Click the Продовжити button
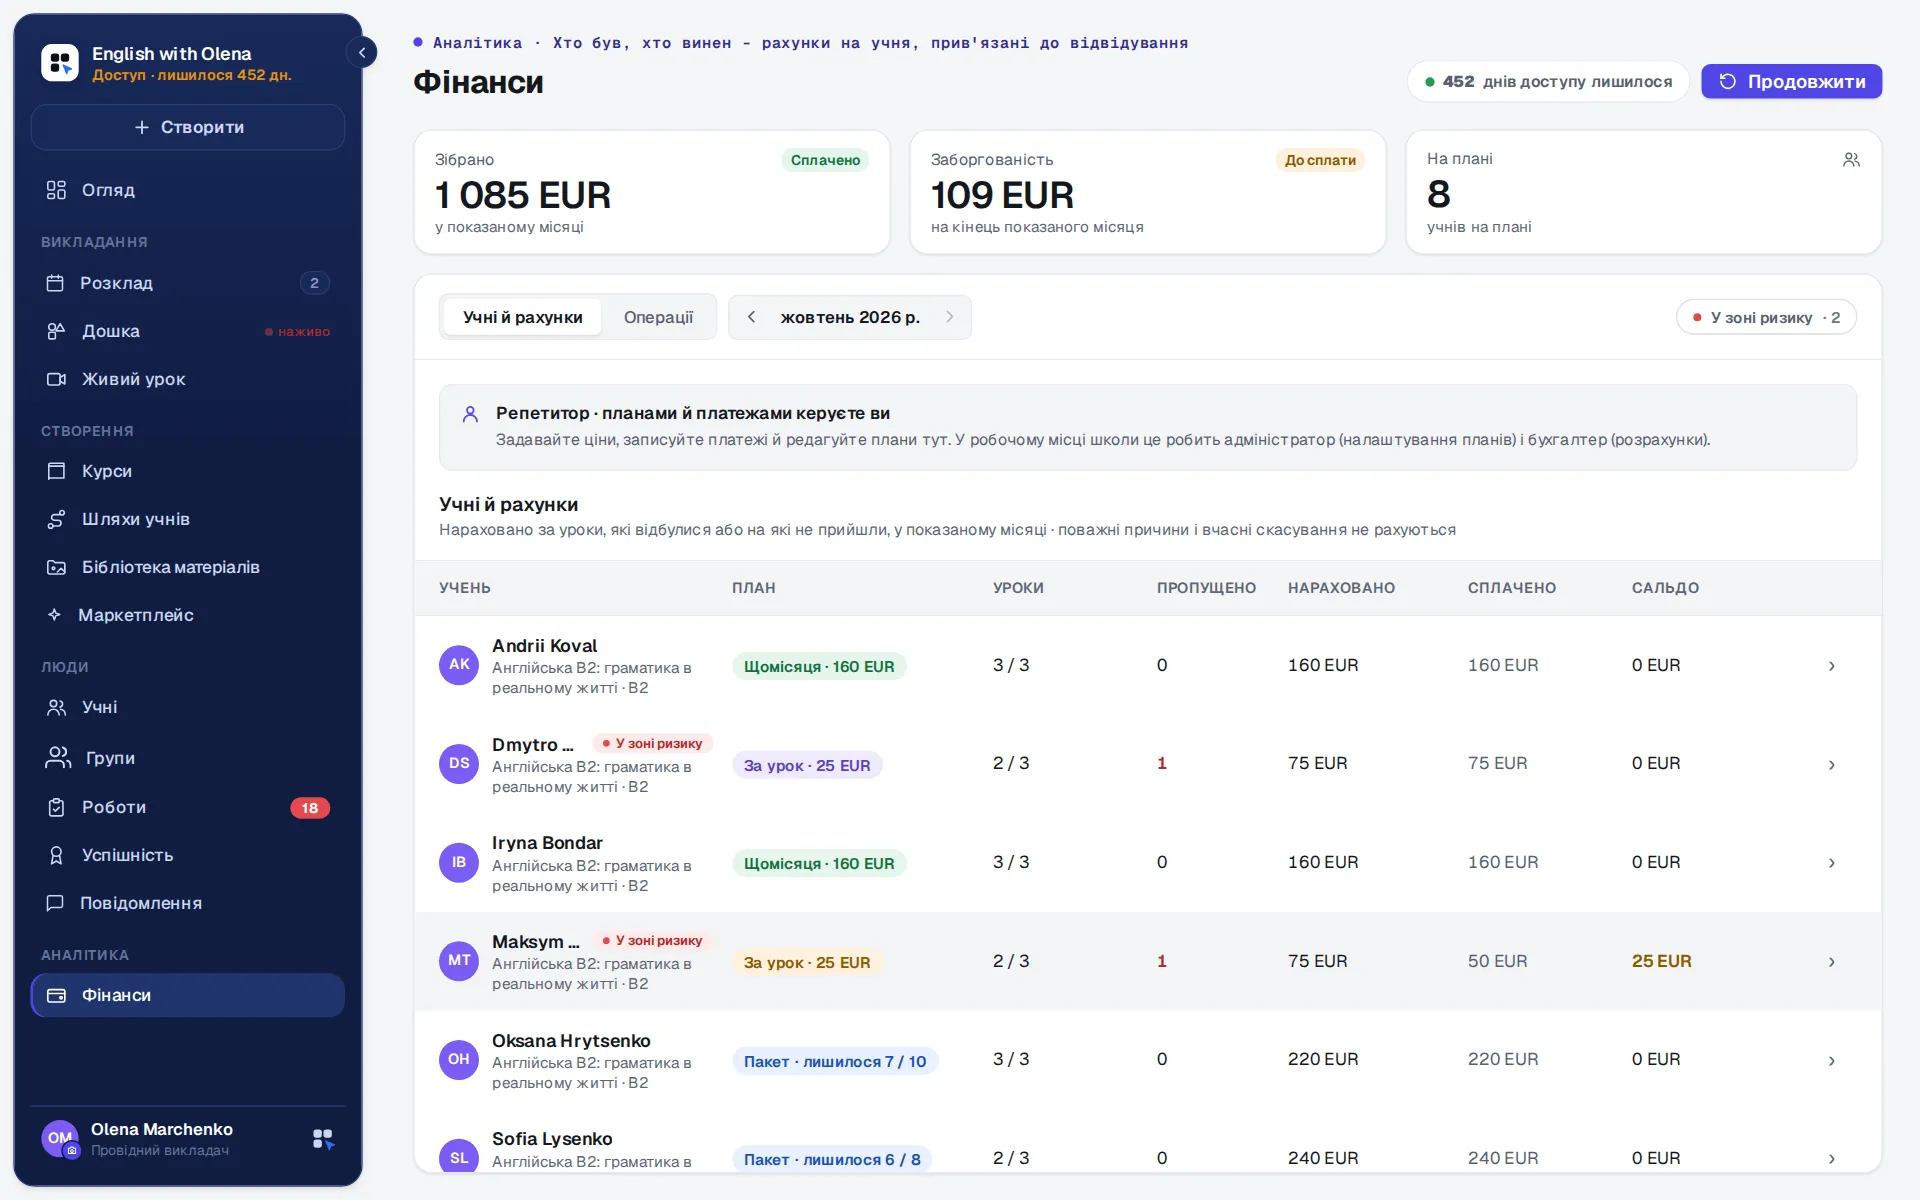The width and height of the screenshot is (1920, 1200). [x=1791, y=81]
